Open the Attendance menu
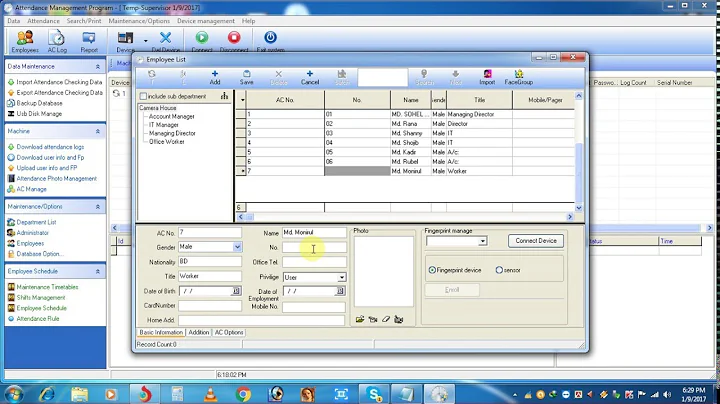 pos(43,21)
